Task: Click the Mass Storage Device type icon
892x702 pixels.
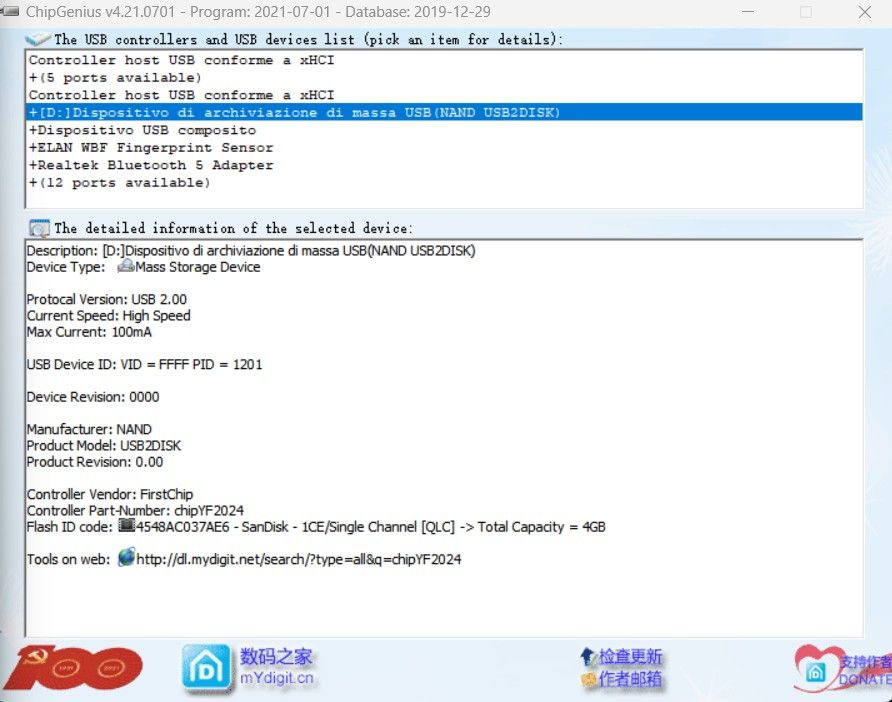Action: point(126,266)
